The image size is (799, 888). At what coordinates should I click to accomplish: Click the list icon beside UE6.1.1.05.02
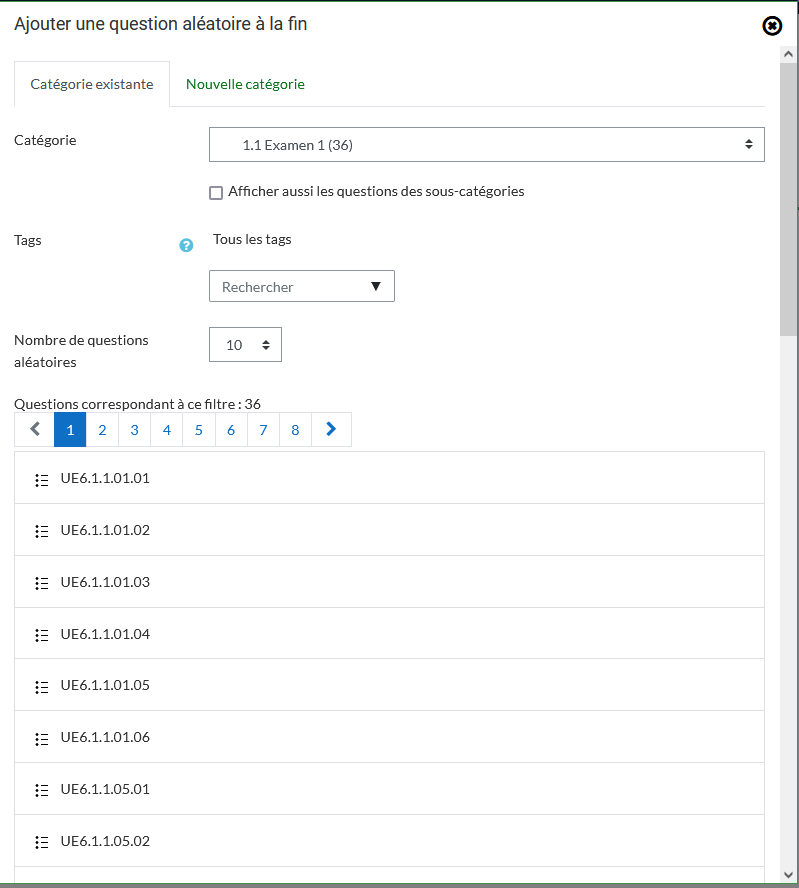click(41, 842)
